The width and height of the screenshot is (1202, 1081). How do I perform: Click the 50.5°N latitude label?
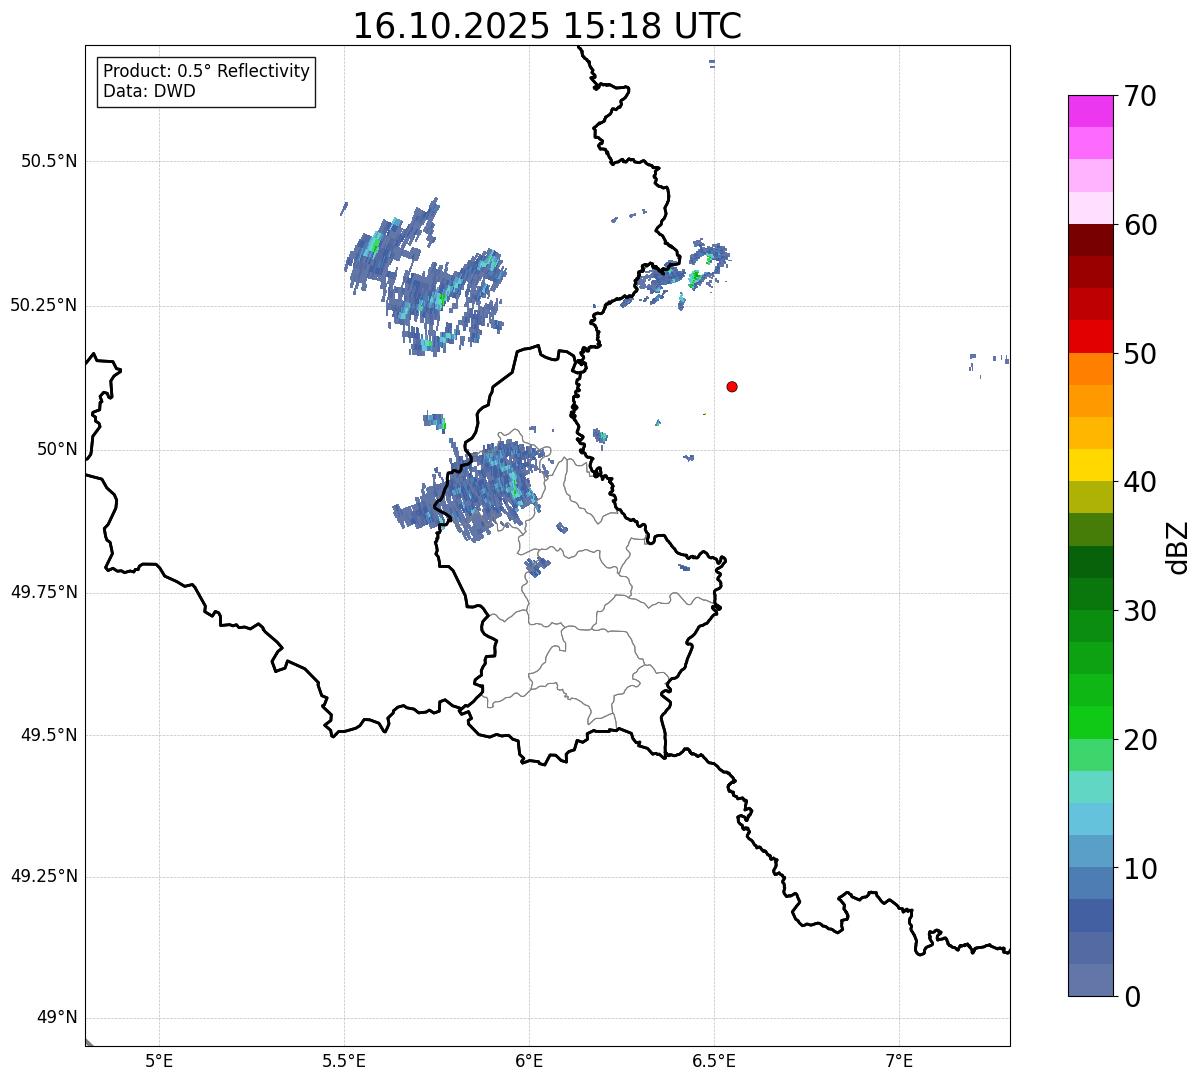49,161
